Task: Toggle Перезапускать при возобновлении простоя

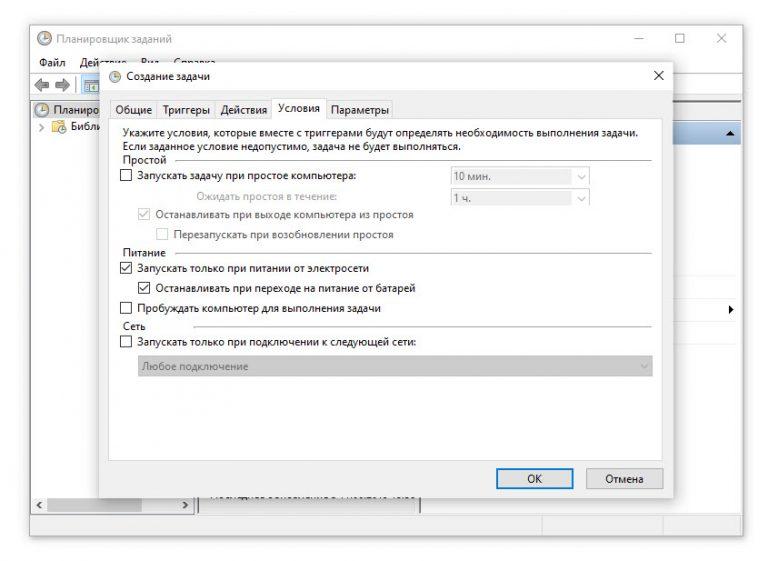Action: (162, 234)
